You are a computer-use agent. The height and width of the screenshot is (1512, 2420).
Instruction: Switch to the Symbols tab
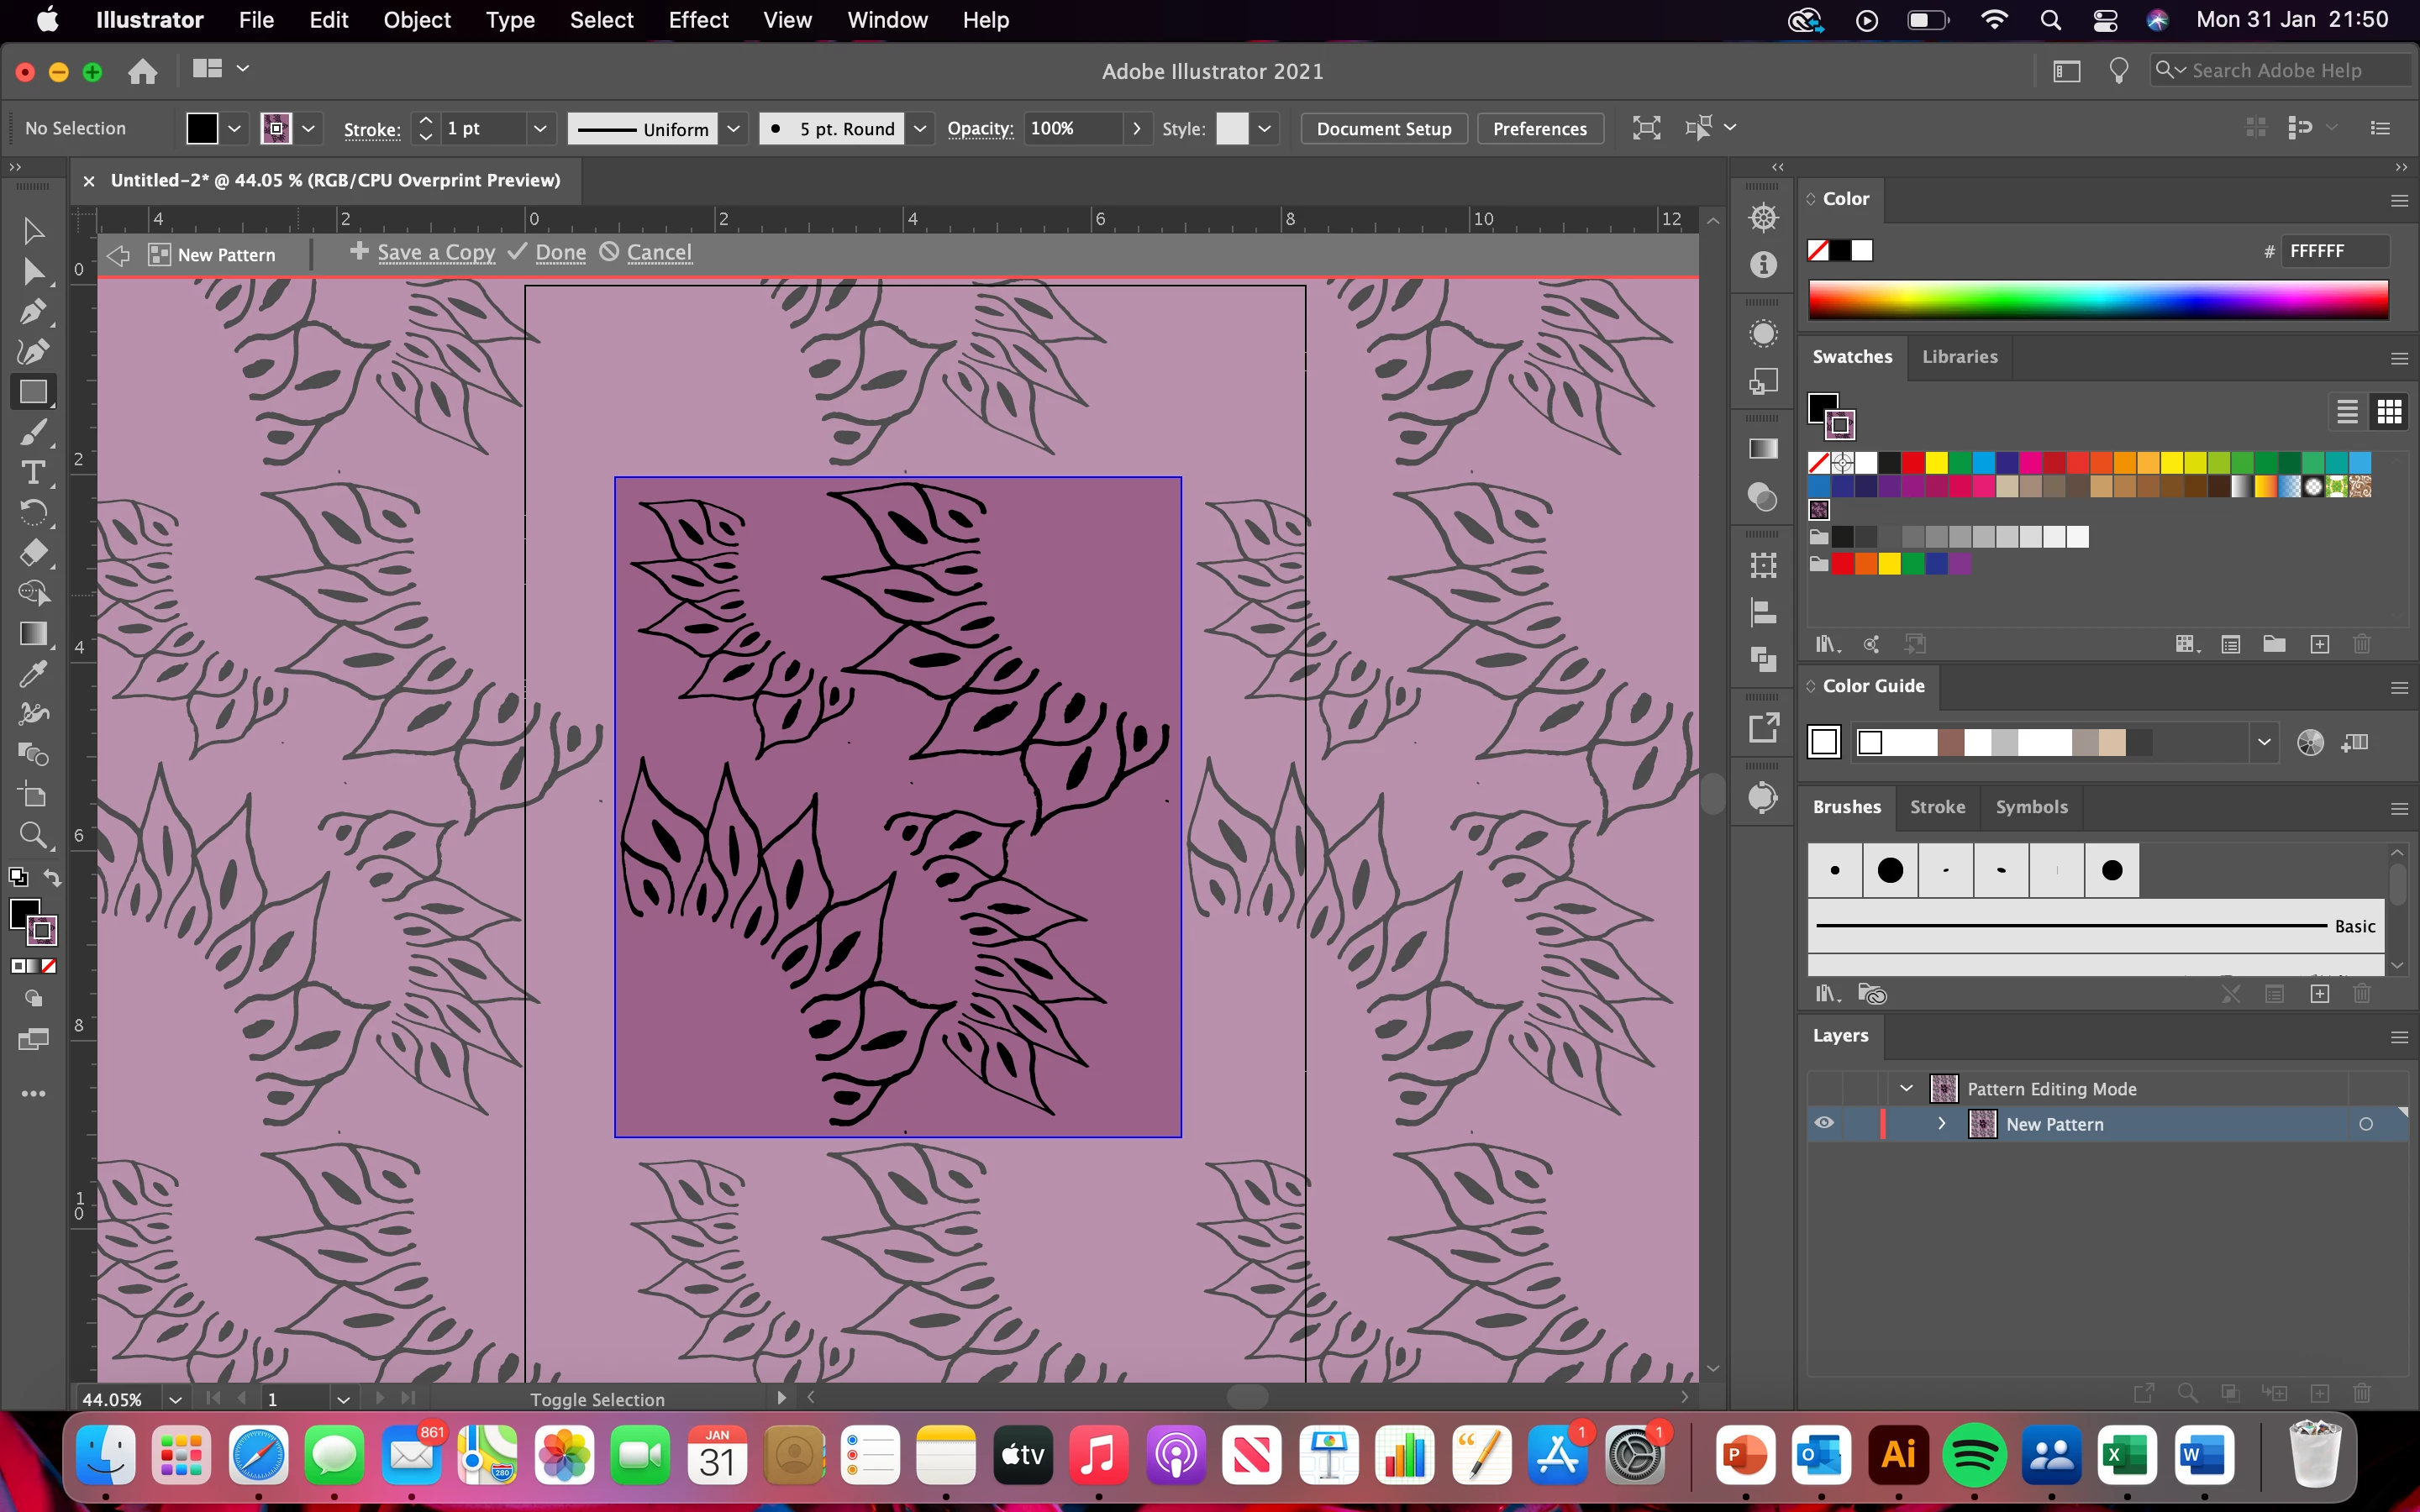click(2031, 807)
